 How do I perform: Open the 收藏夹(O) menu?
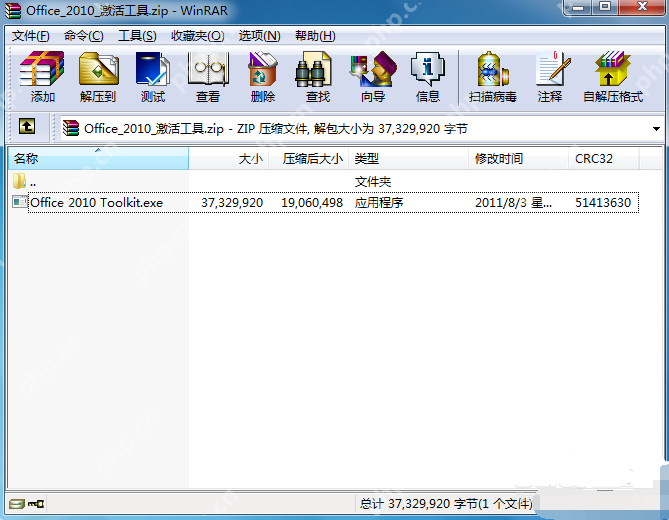click(197, 35)
